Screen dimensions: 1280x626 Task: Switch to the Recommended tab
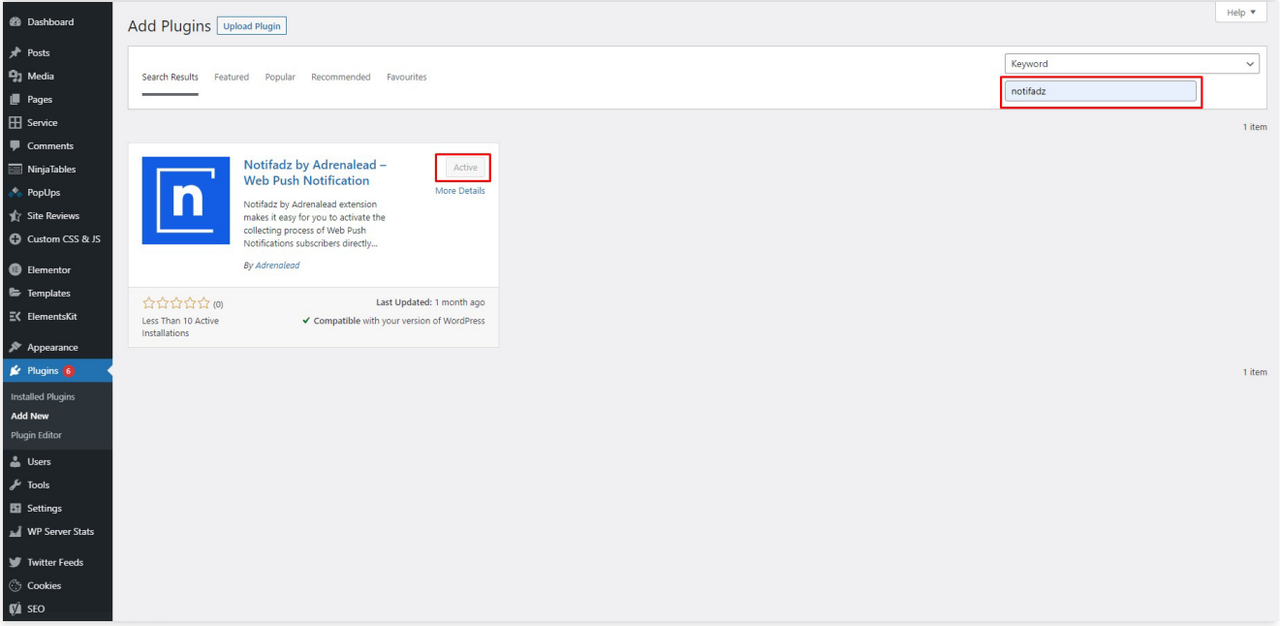[341, 77]
